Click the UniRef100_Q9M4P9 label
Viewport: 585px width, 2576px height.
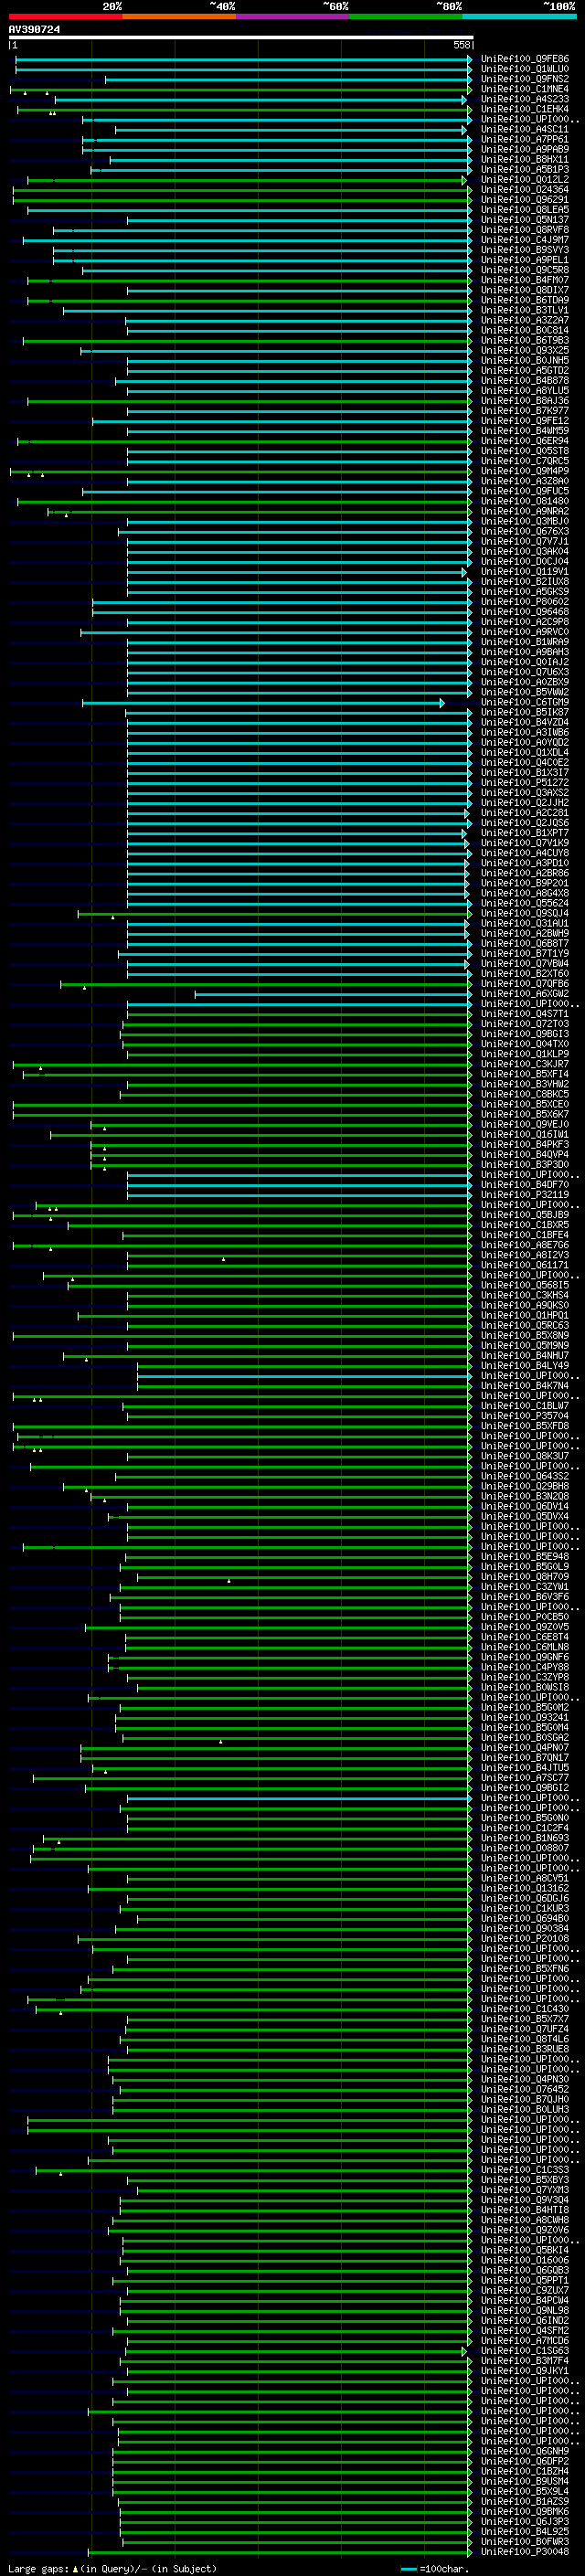pyautogui.click(x=524, y=471)
